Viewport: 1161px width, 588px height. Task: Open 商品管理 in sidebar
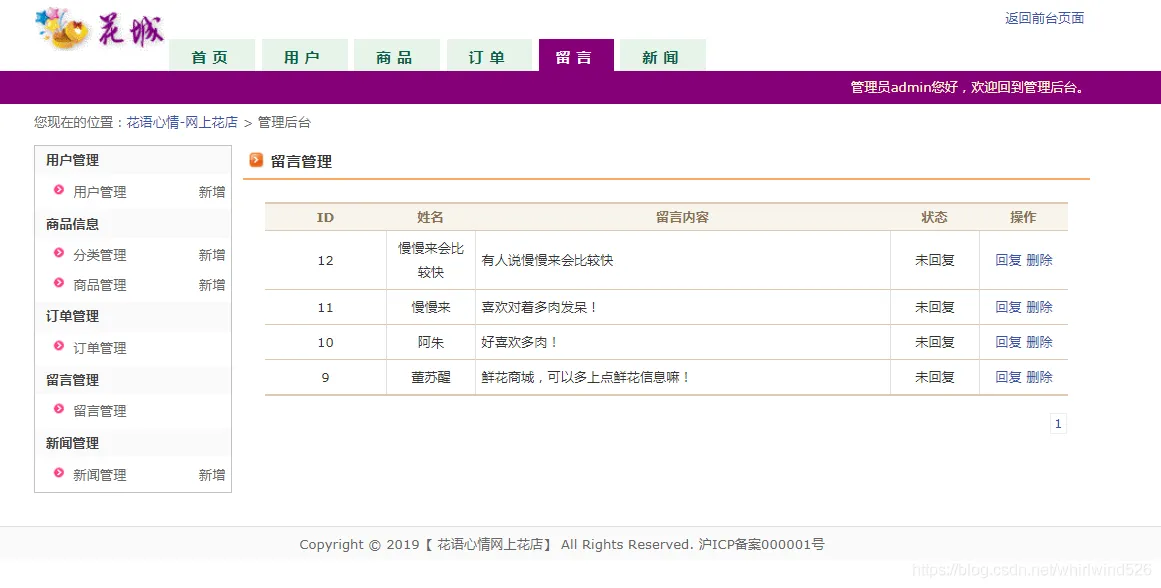tap(100, 284)
